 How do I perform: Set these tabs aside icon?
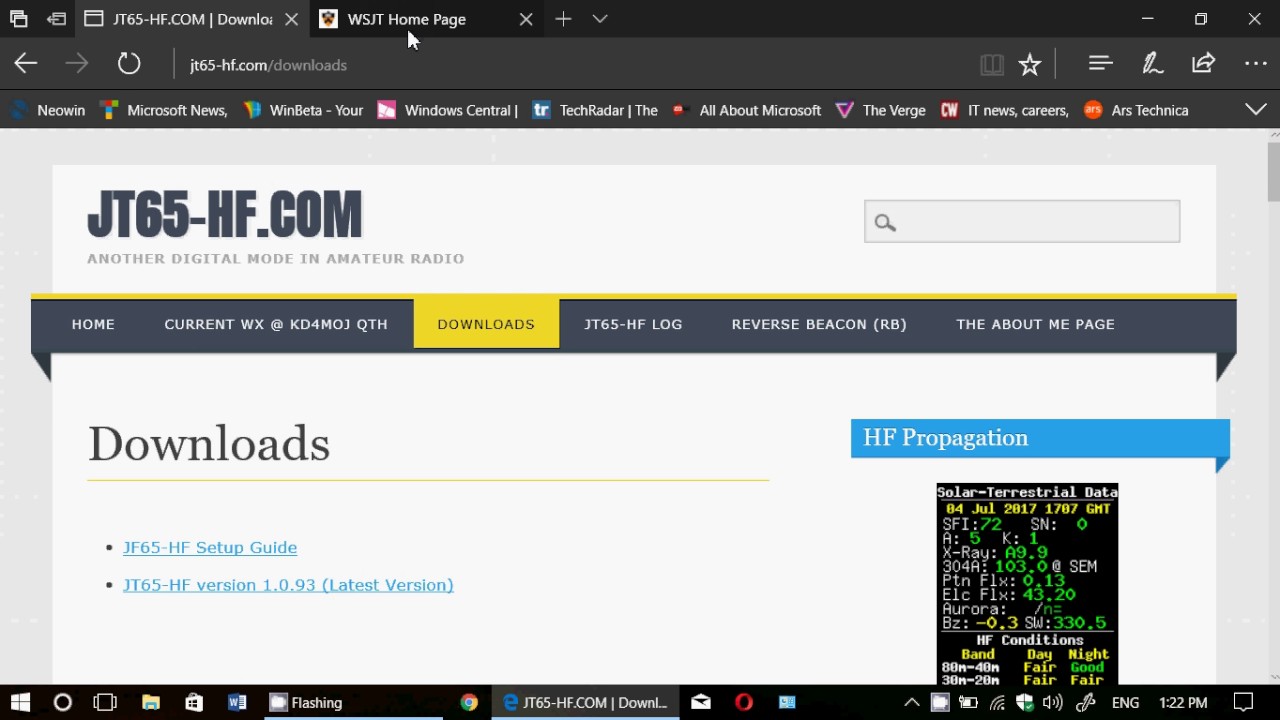(57, 19)
